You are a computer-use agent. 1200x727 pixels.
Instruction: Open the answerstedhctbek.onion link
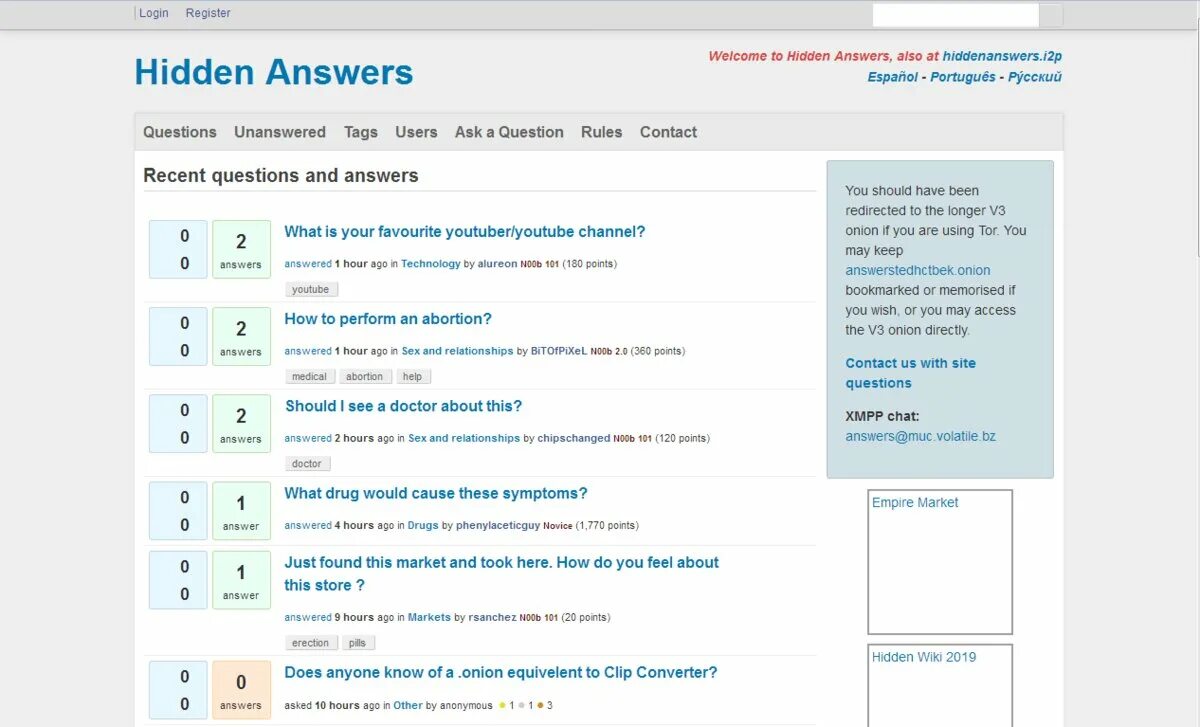(917, 270)
